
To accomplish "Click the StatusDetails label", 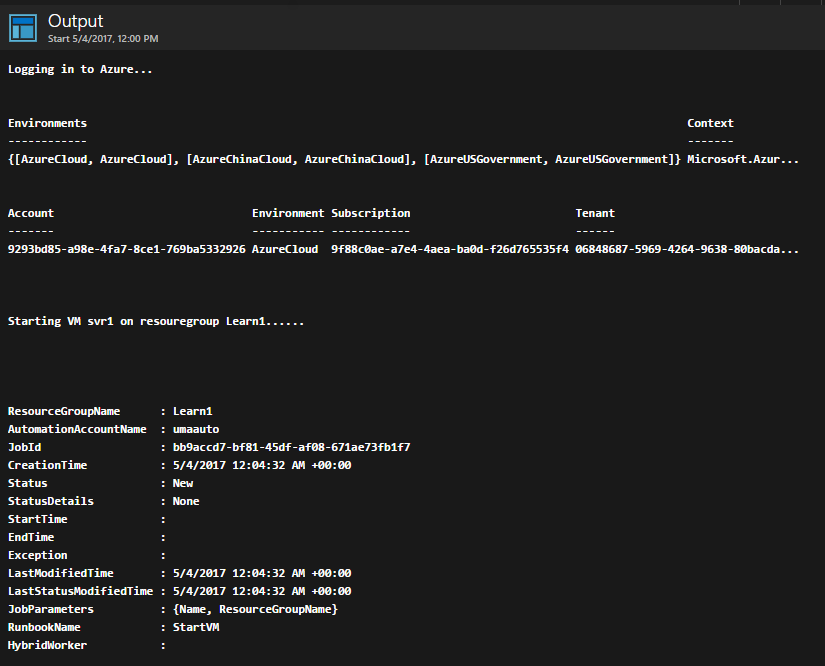I will coord(51,501).
